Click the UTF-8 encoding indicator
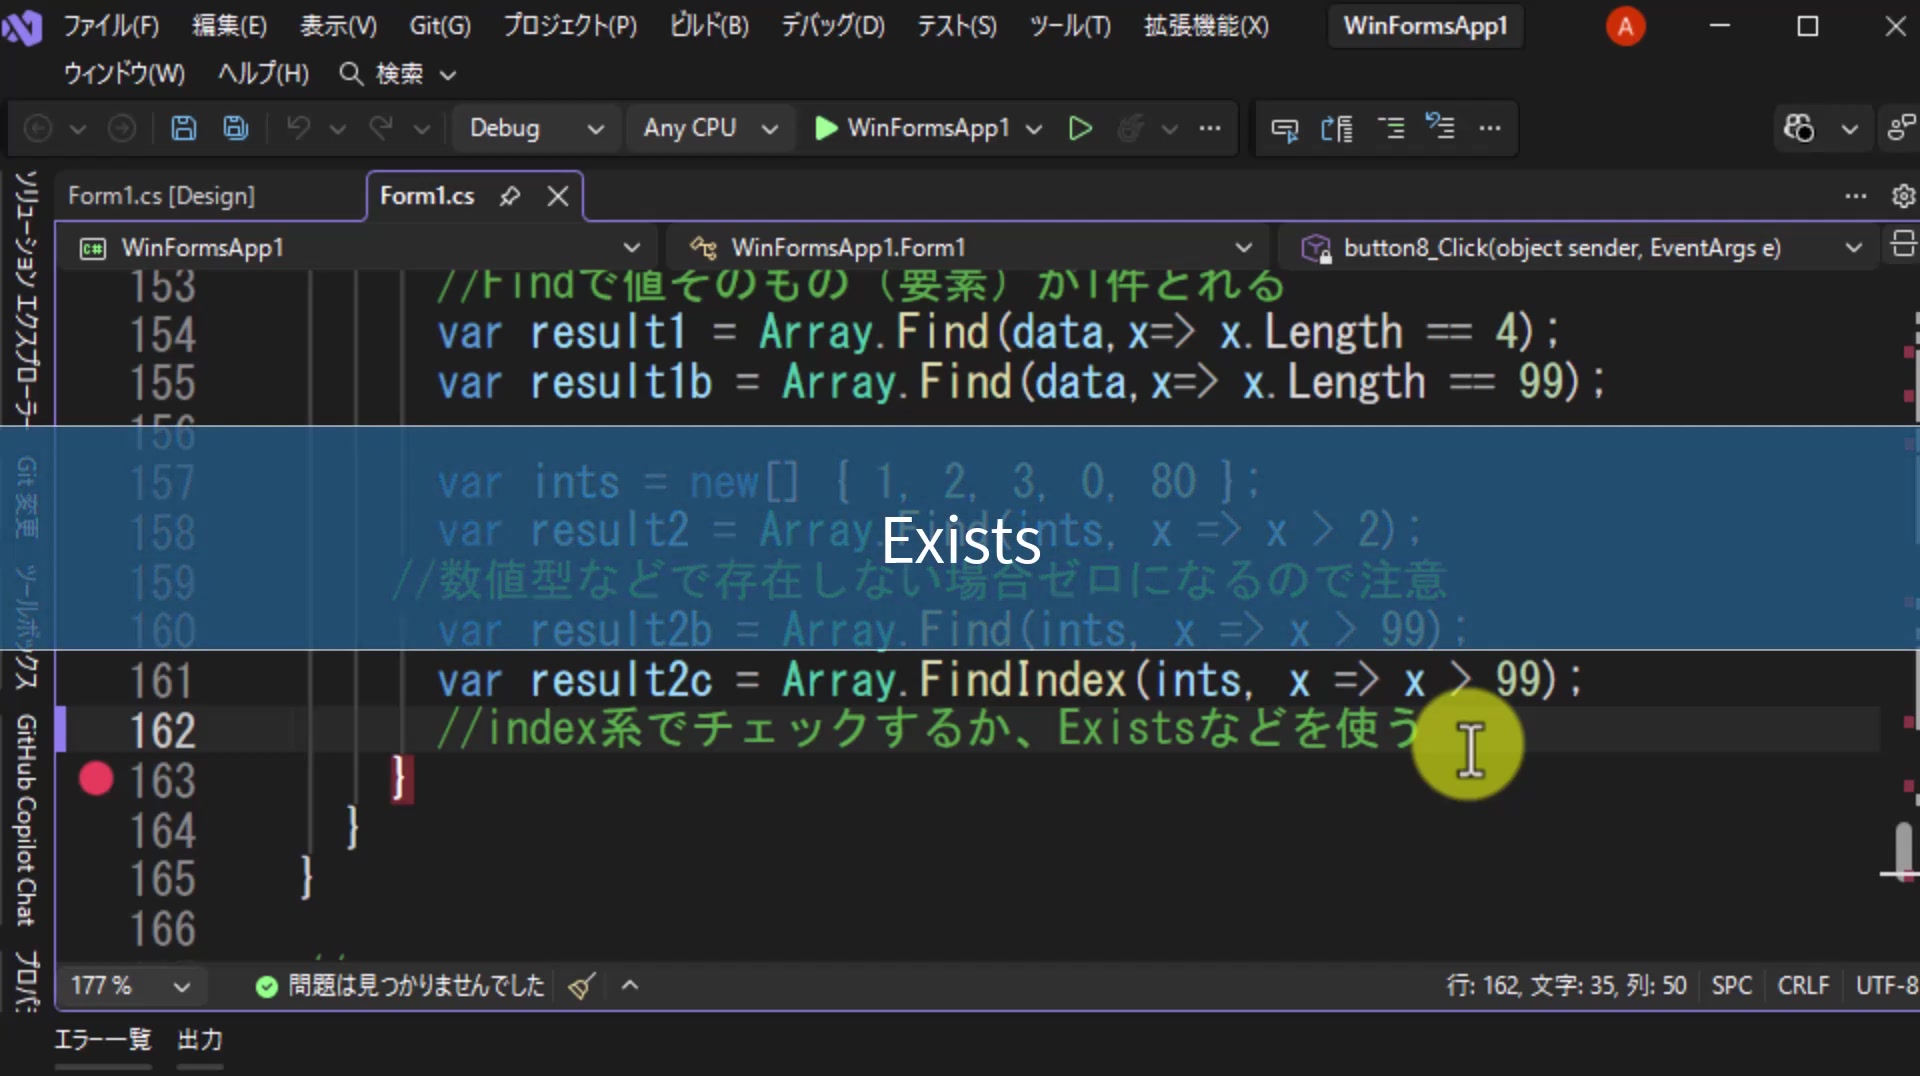This screenshot has height=1076, width=1920. coord(1886,986)
